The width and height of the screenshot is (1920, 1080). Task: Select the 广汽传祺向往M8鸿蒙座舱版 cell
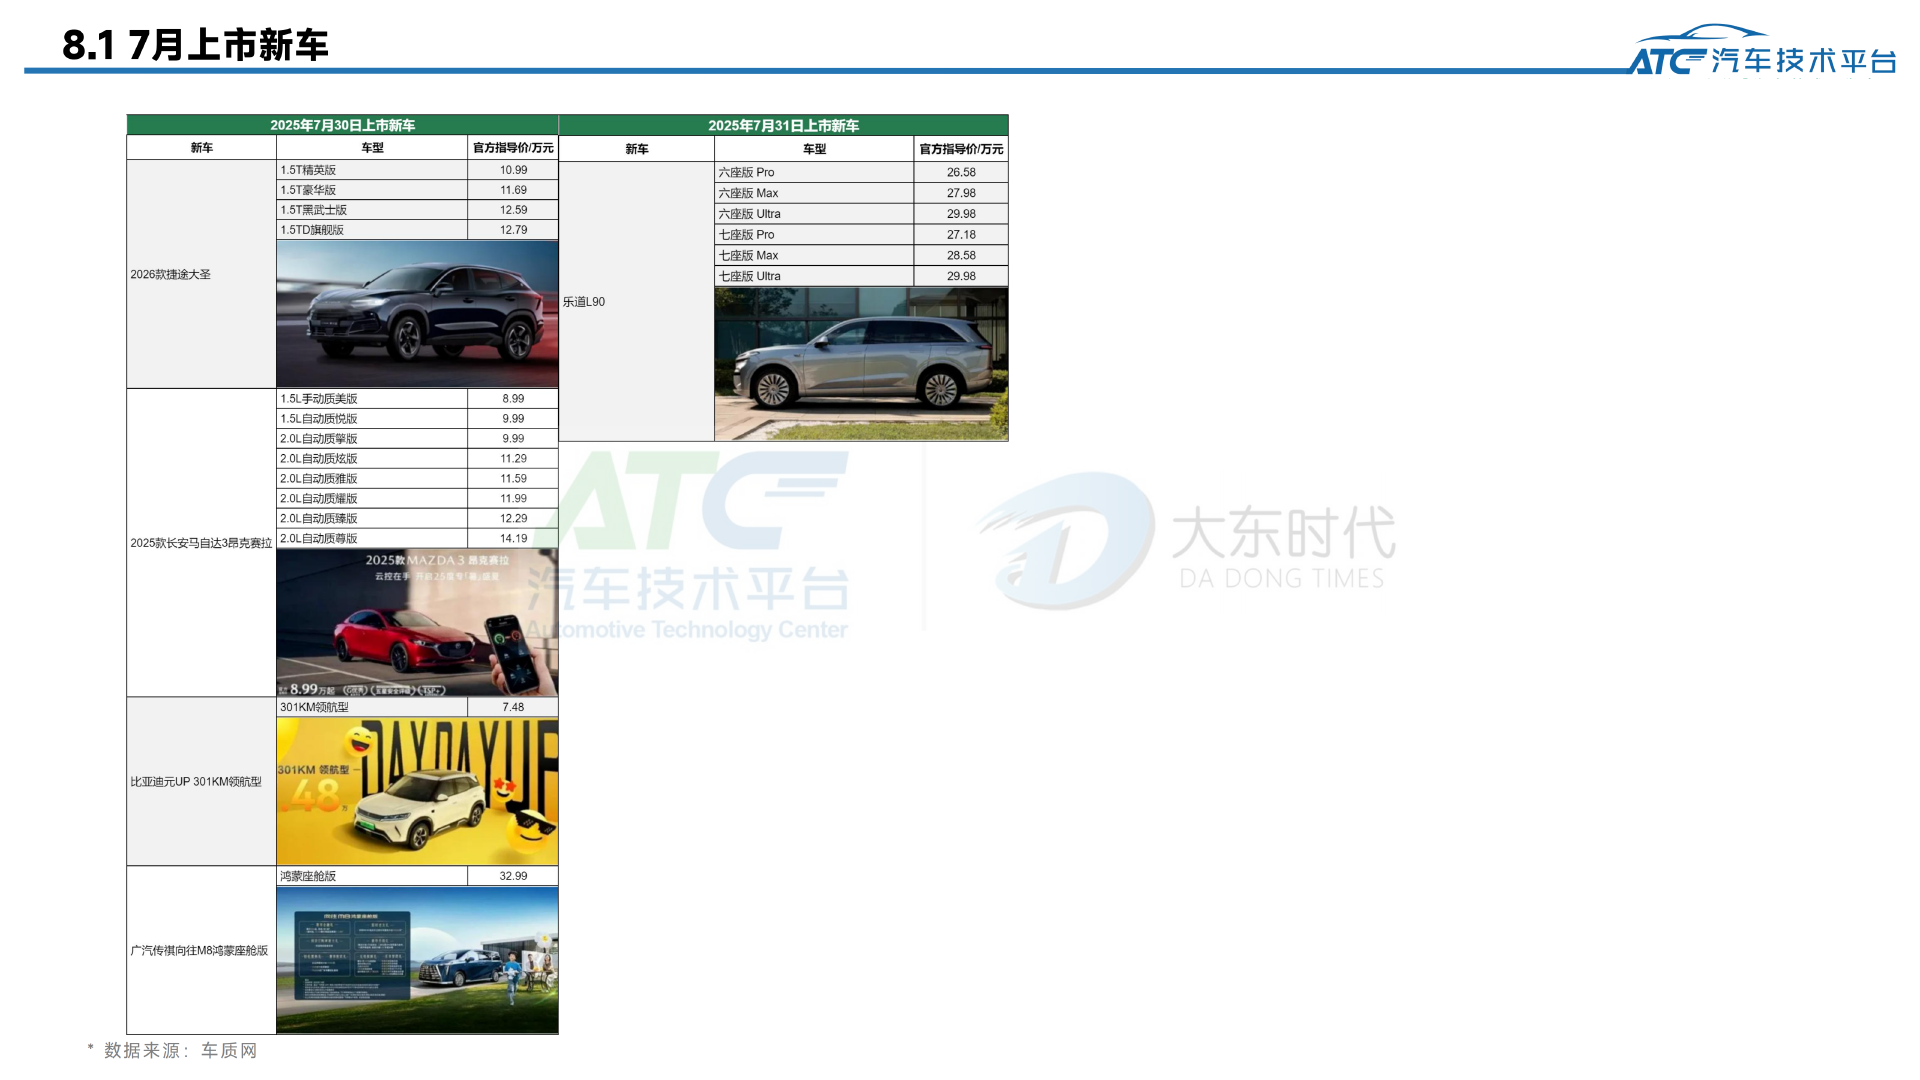coord(201,951)
